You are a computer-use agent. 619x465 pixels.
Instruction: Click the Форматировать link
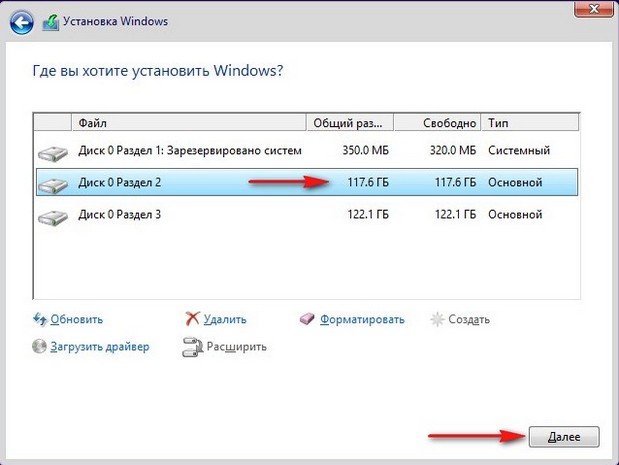click(362, 319)
